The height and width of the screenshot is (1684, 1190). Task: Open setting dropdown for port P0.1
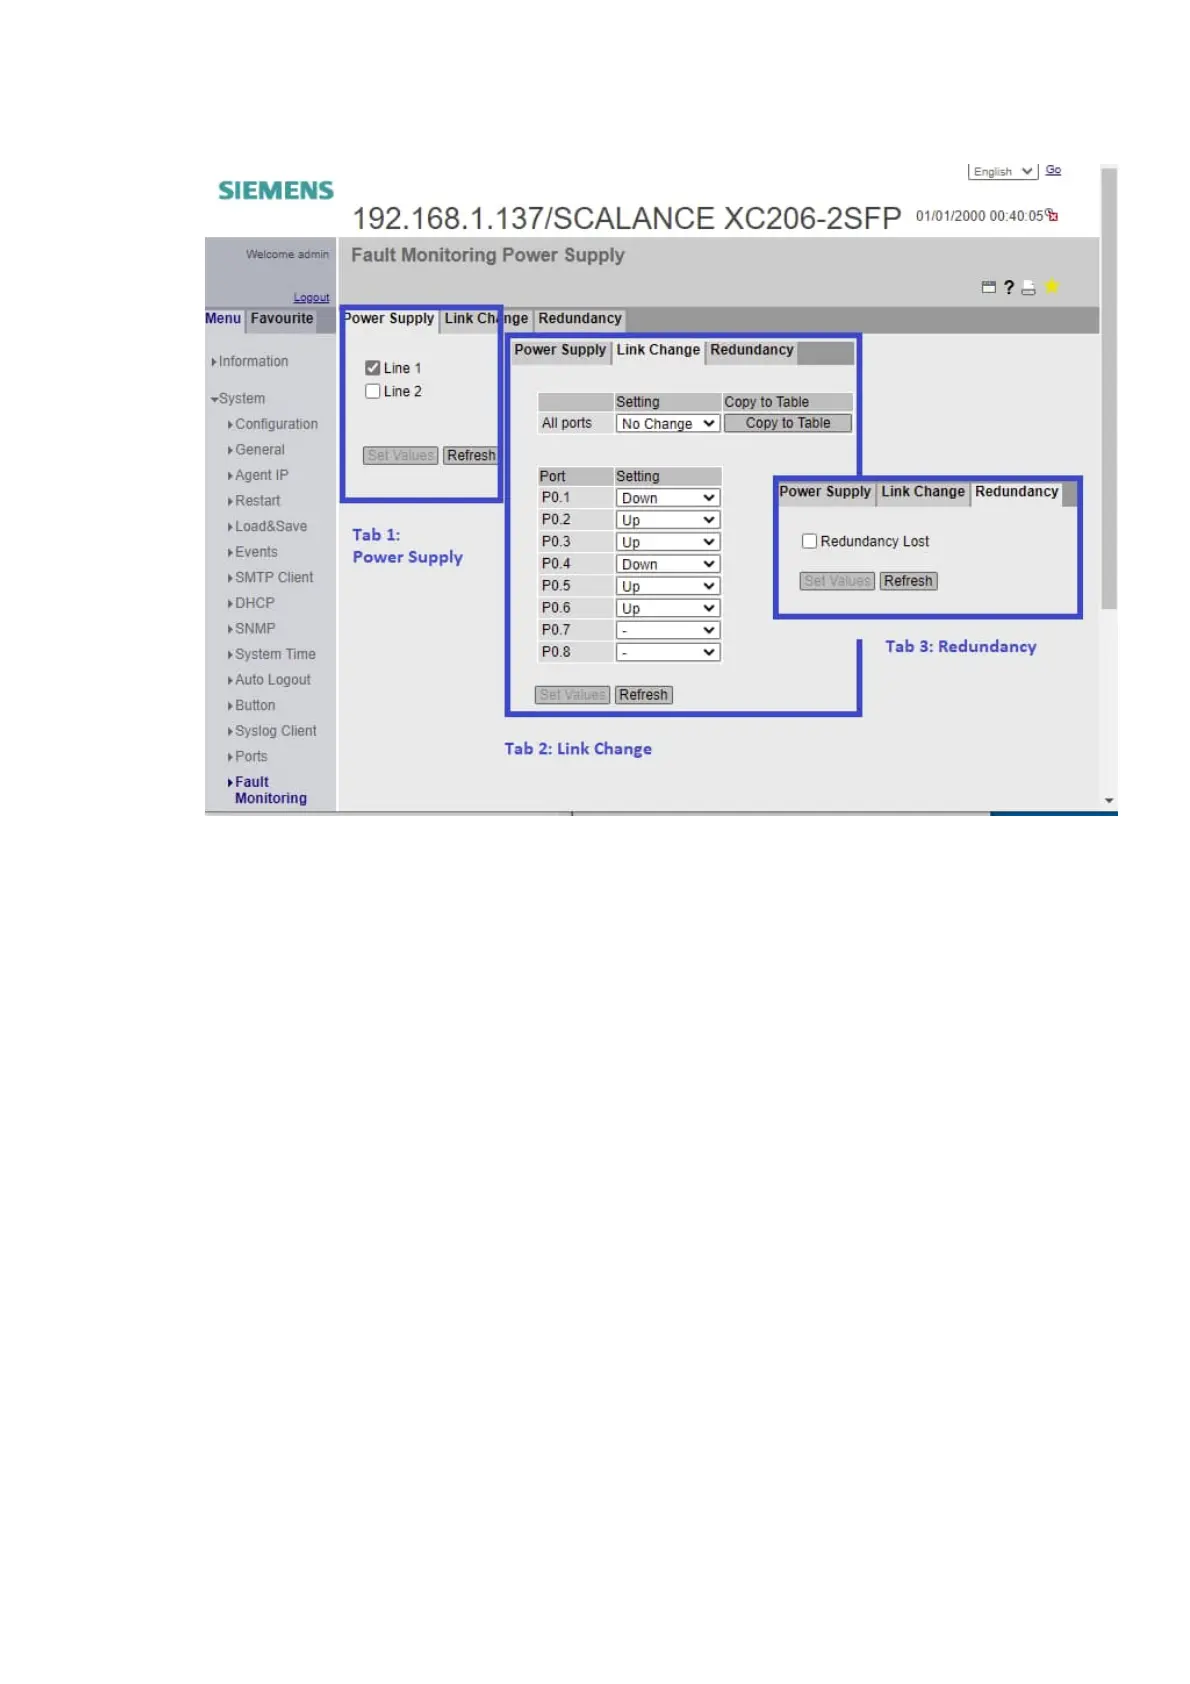click(667, 498)
